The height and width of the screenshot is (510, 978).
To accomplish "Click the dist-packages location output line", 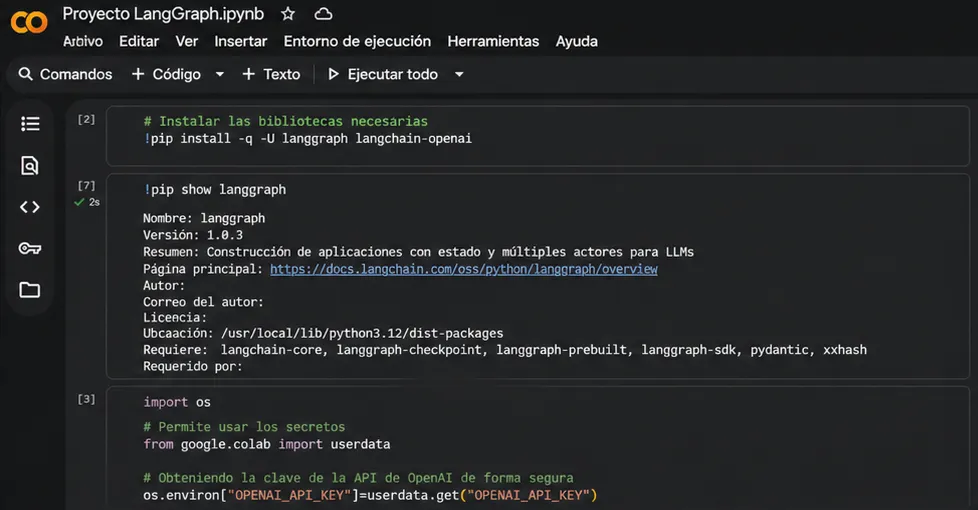I will [323, 334].
